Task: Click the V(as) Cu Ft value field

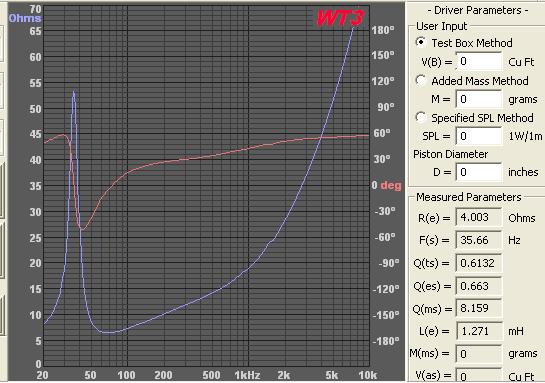Action: click(x=479, y=375)
